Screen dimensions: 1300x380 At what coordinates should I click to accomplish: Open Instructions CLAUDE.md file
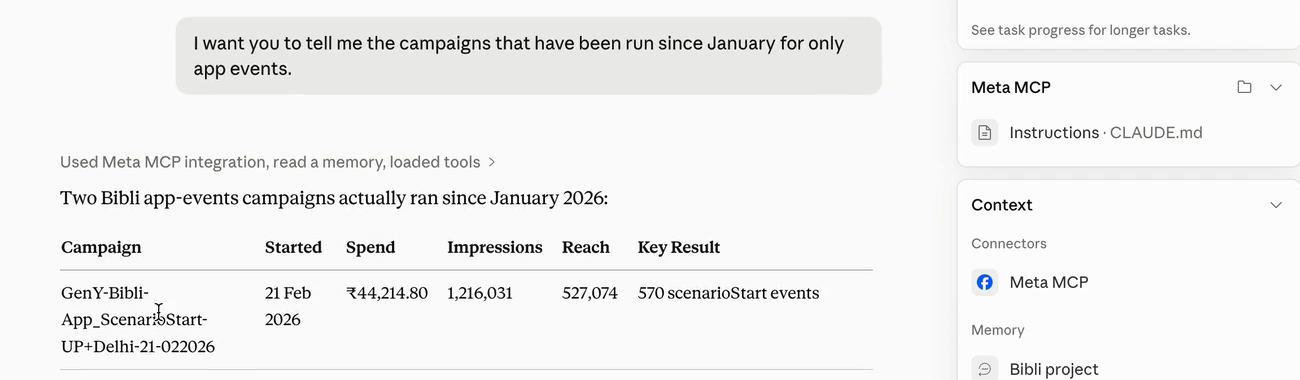click(x=1106, y=133)
